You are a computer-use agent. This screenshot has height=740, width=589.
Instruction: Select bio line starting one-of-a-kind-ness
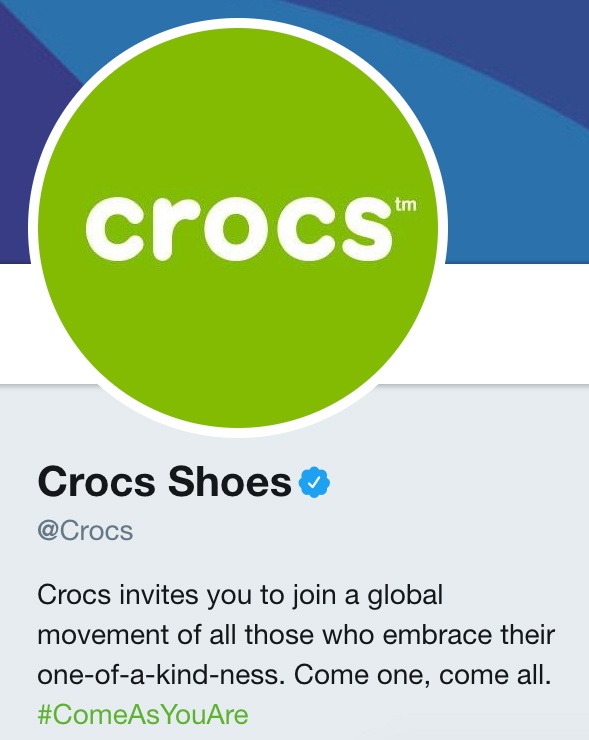click(294, 675)
